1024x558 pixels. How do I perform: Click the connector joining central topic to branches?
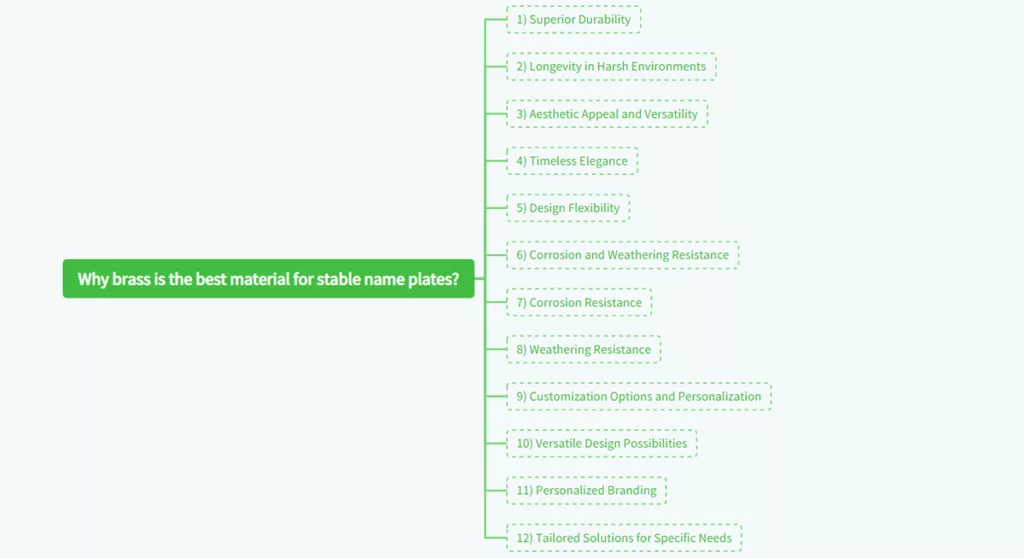point(480,279)
